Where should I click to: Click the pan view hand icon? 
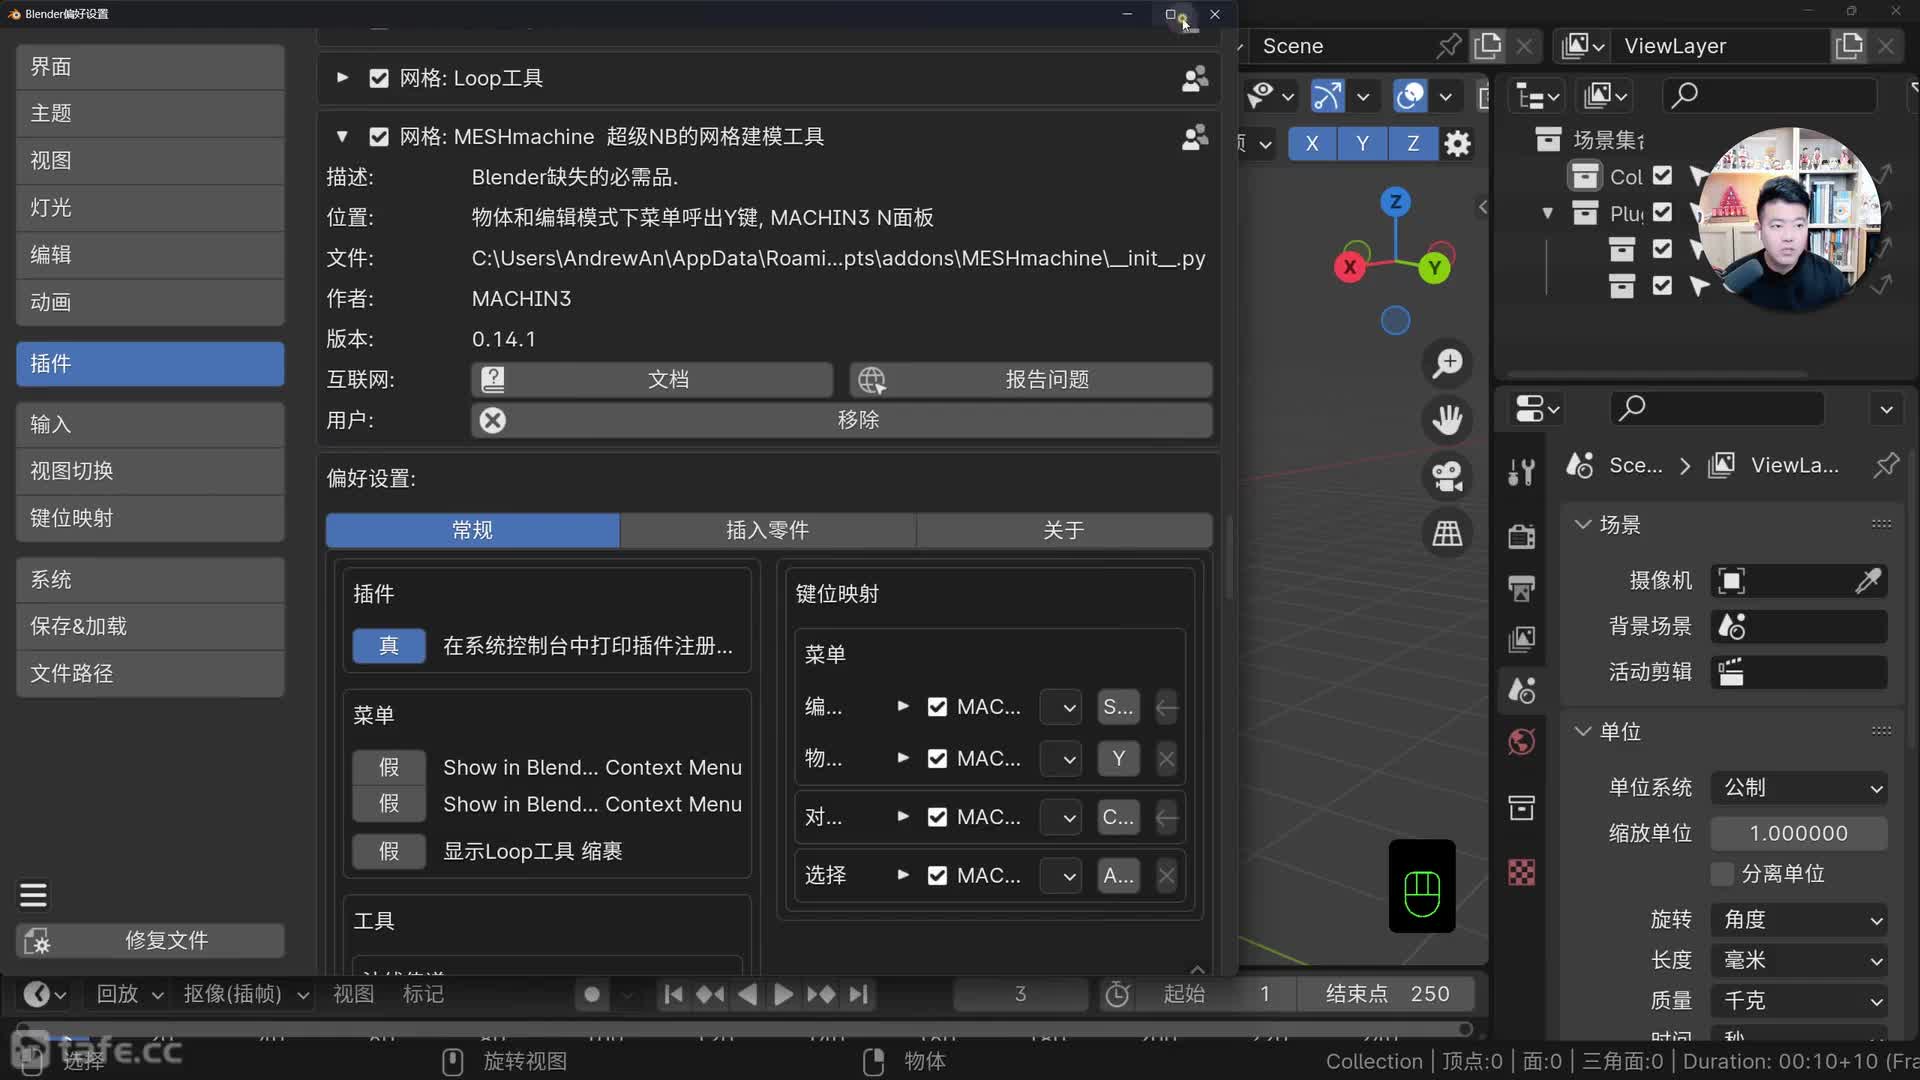[1447, 419]
